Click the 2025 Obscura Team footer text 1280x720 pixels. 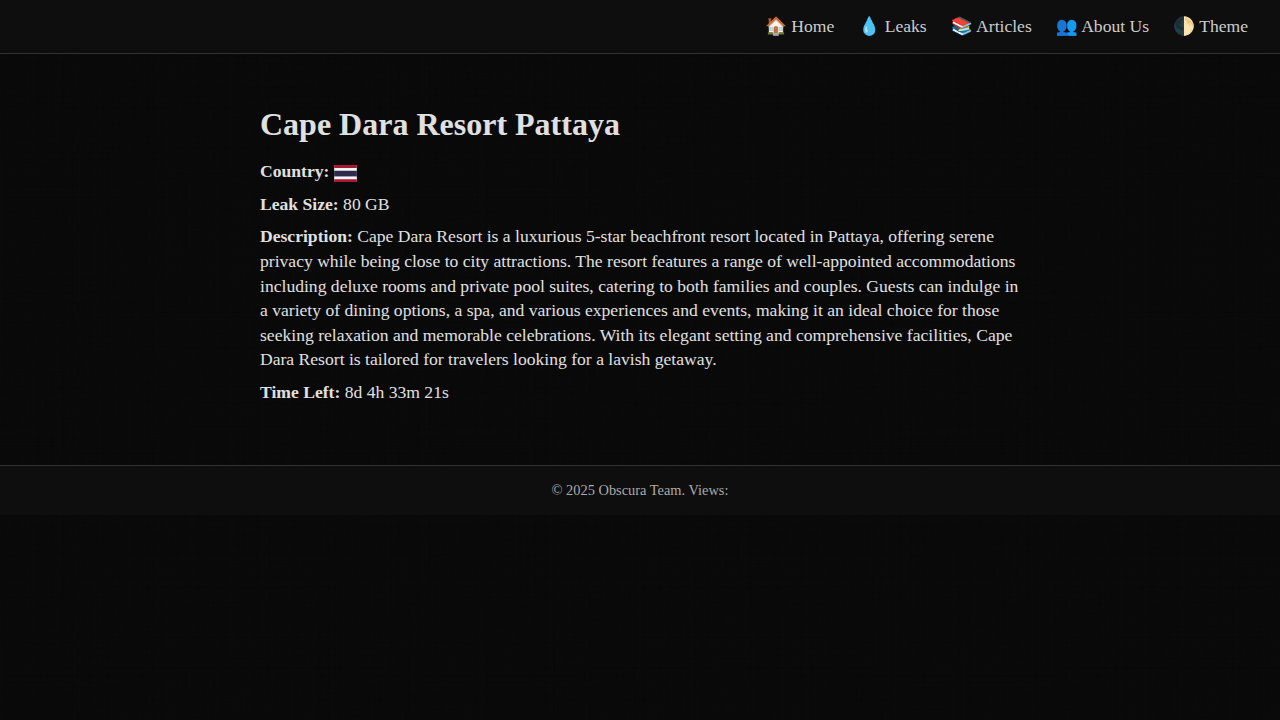(x=617, y=491)
